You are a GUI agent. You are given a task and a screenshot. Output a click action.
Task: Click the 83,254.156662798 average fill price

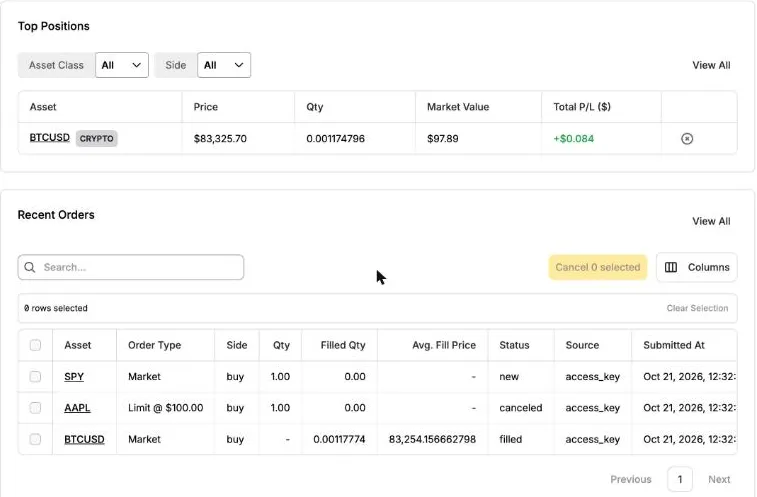click(432, 439)
